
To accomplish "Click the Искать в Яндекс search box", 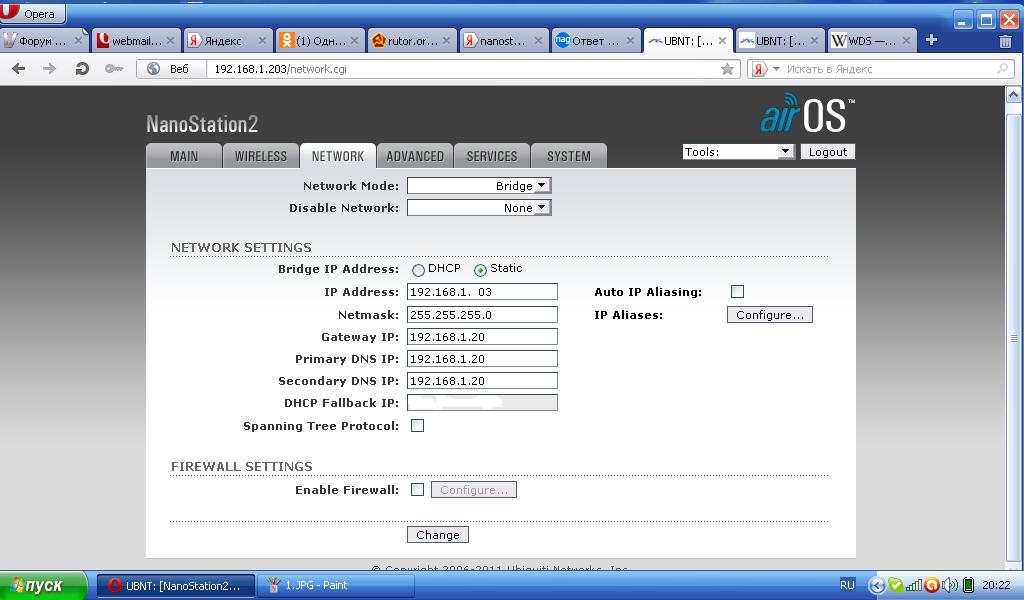I will (x=882, y=69).
